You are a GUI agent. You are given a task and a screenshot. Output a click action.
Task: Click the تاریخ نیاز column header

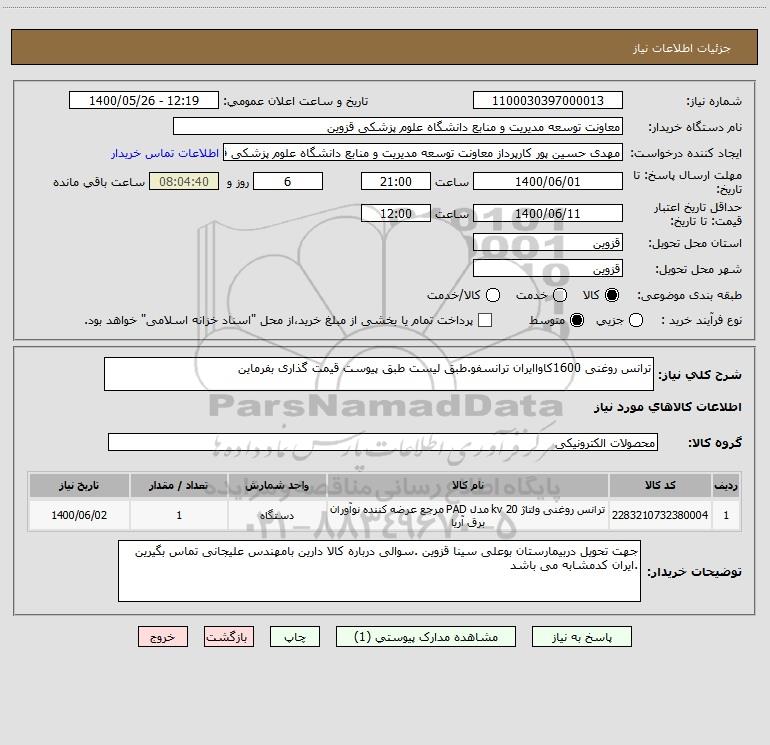(79, 485)
